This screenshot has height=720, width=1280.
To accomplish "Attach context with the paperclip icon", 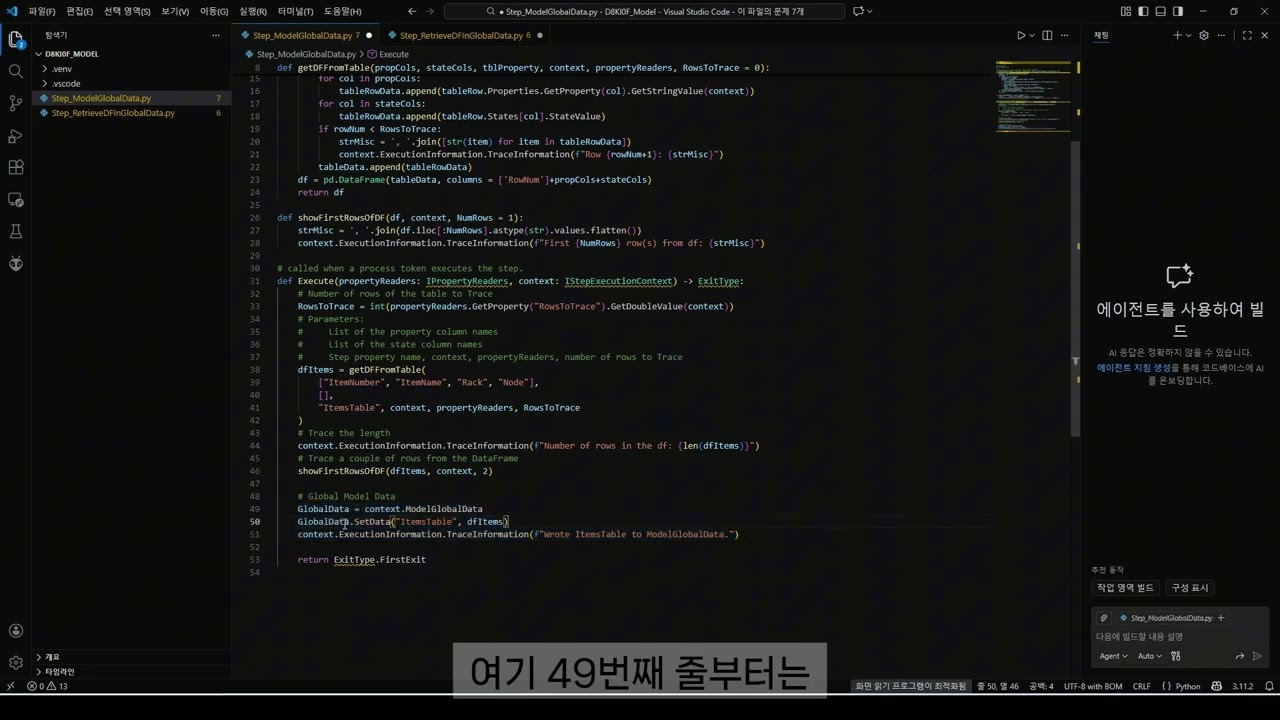I will click(1104, 618).
